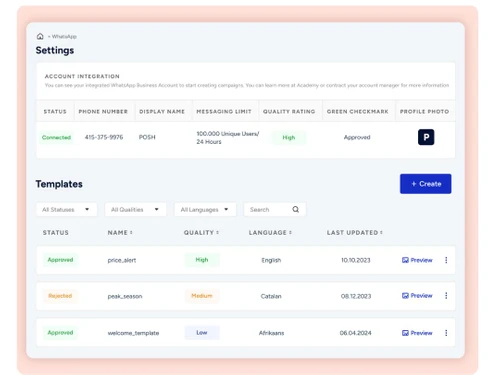Open more options for price_alert row
The image size is (500, 375).
pos(446,260)
